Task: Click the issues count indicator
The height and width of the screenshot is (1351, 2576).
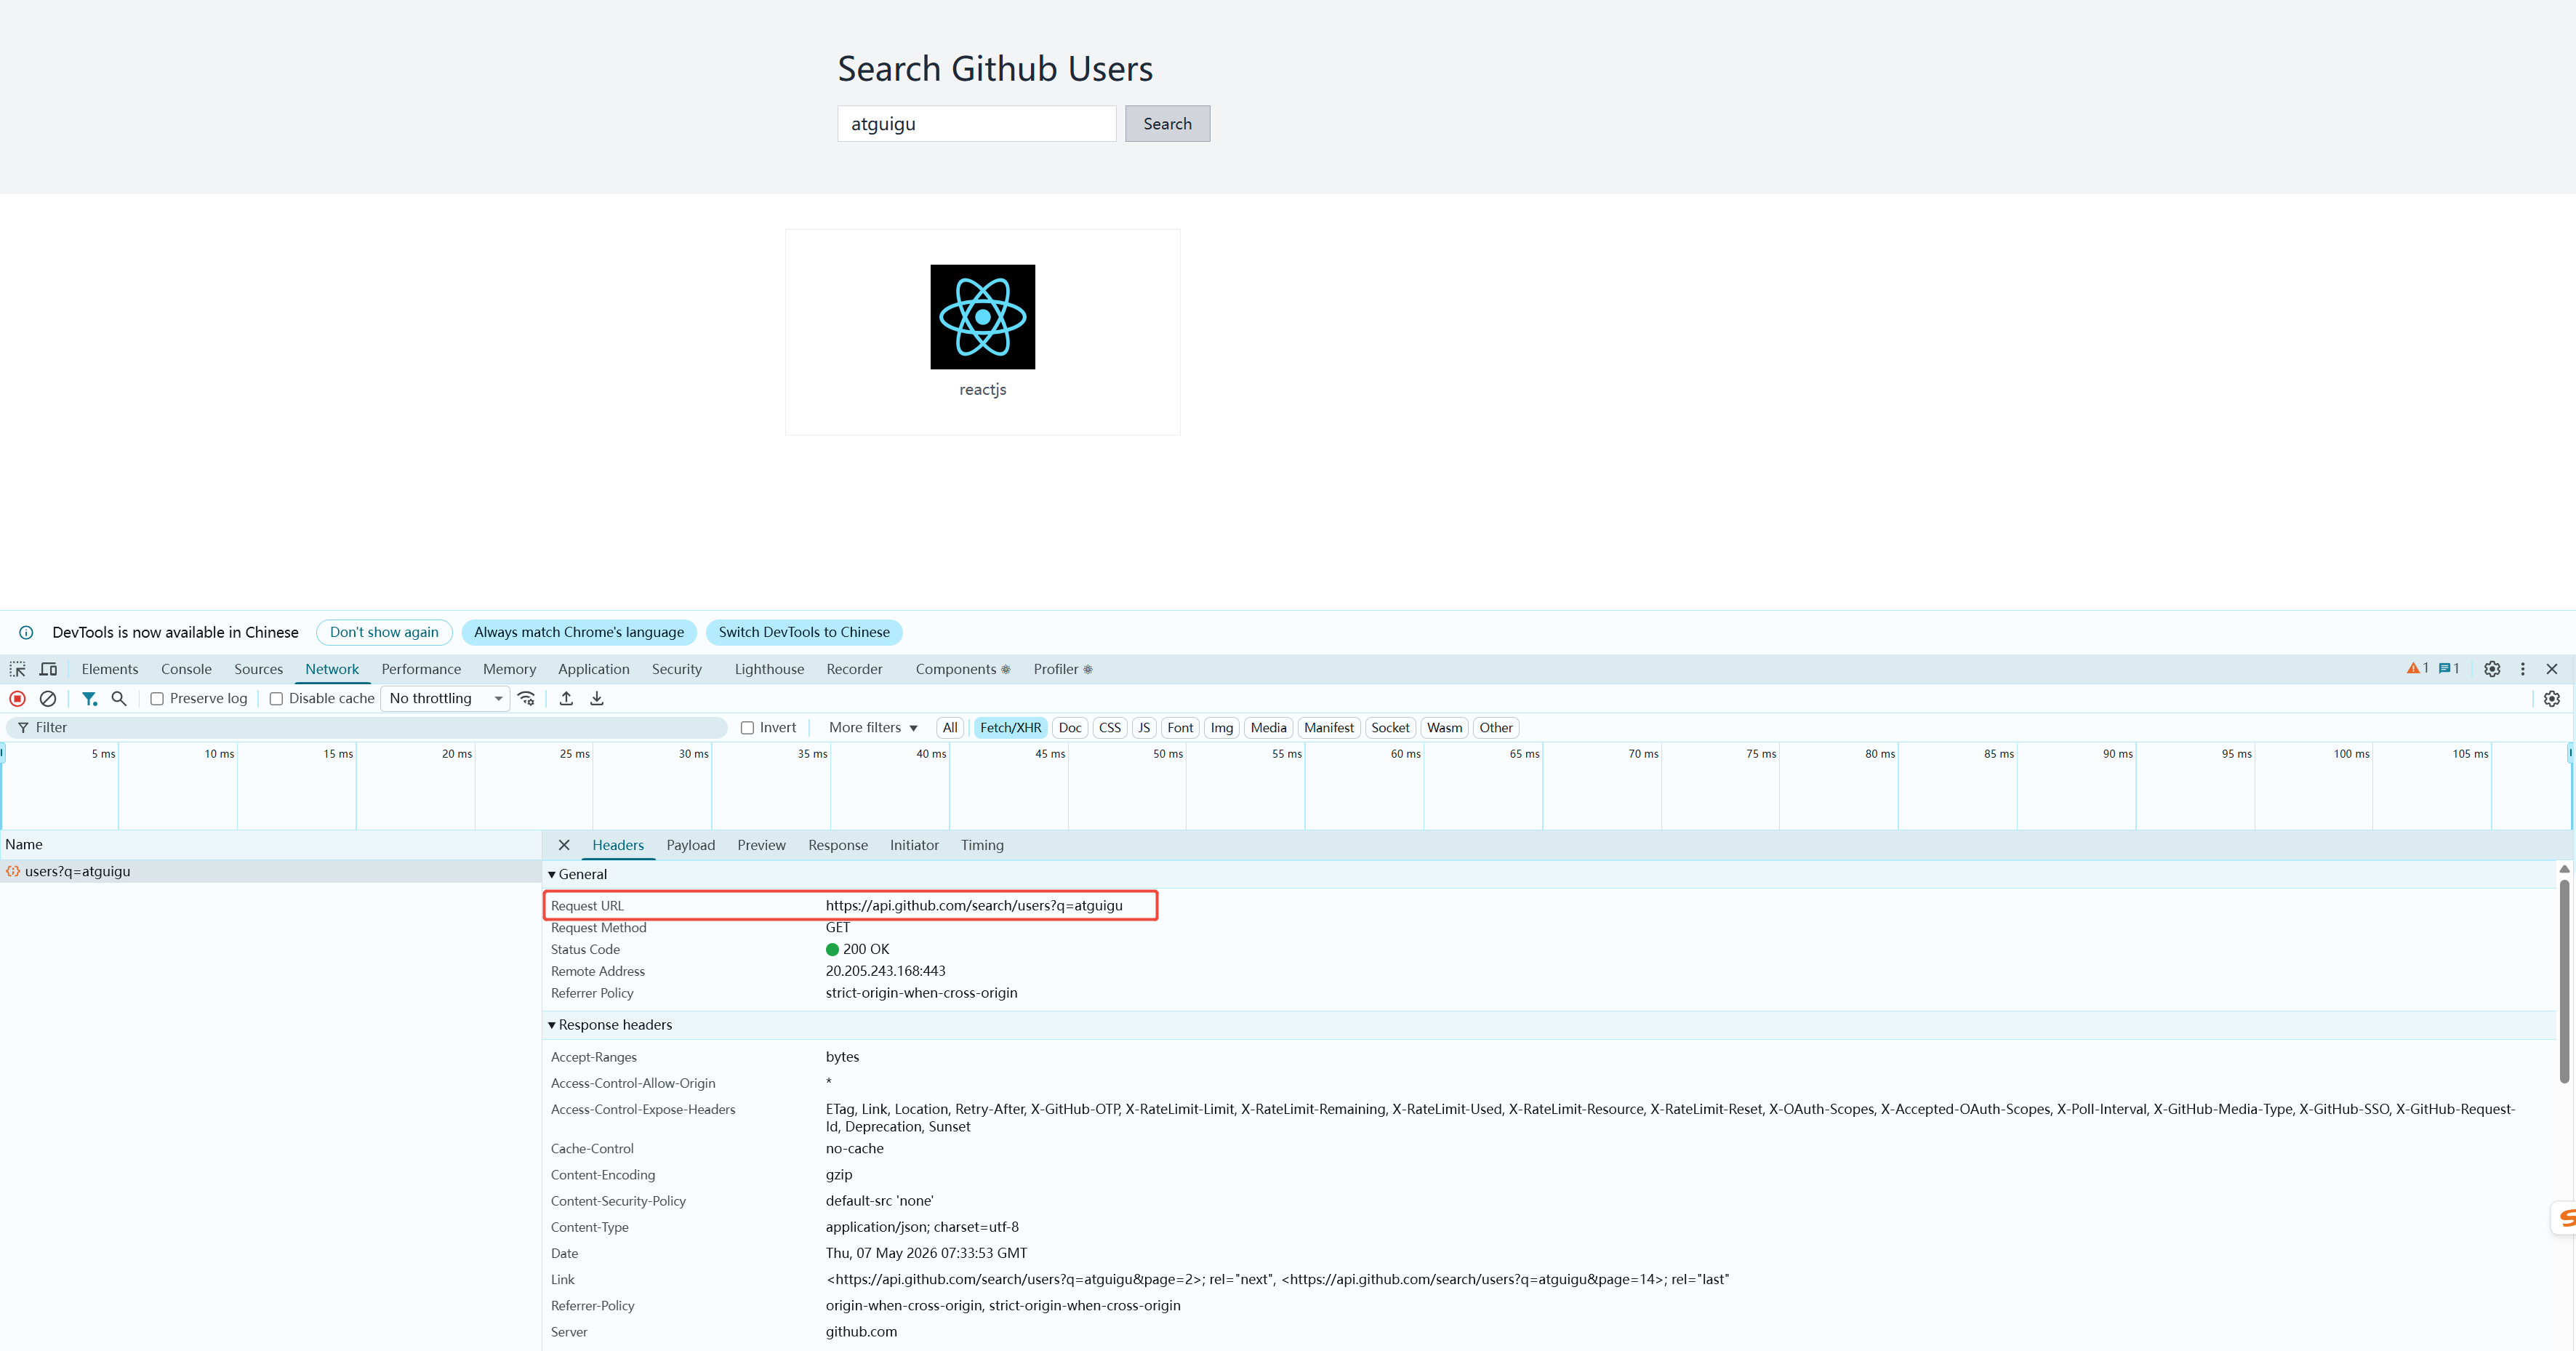Action: click(2449, 669)
